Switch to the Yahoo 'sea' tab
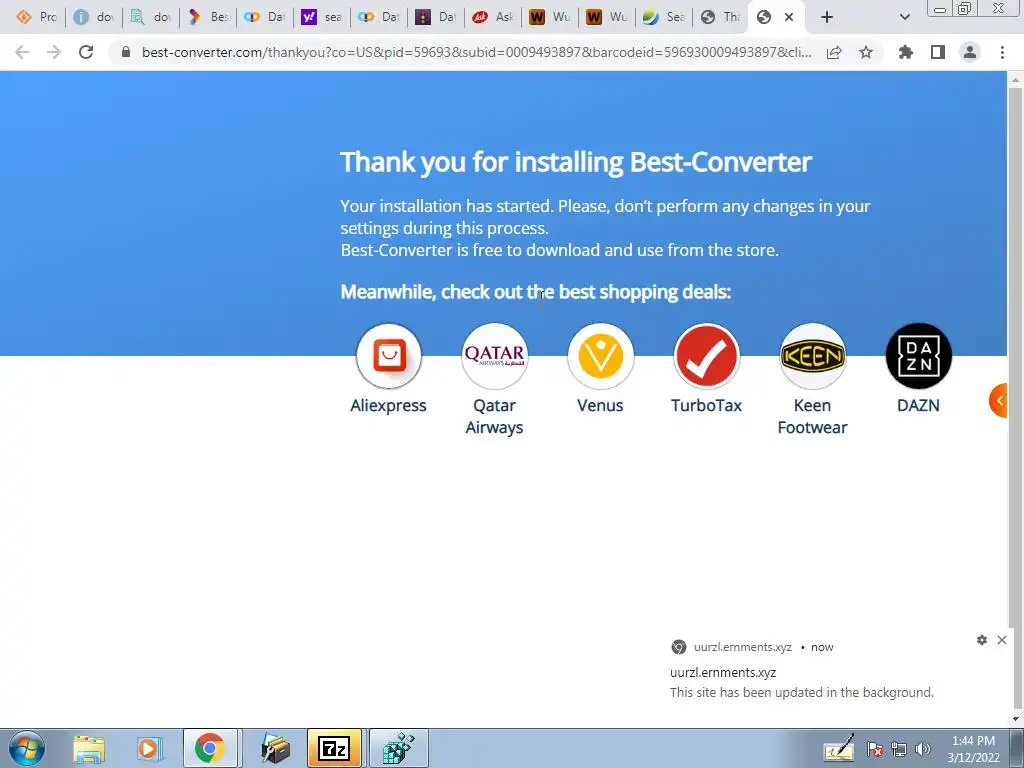 click(x=321, y=17)
